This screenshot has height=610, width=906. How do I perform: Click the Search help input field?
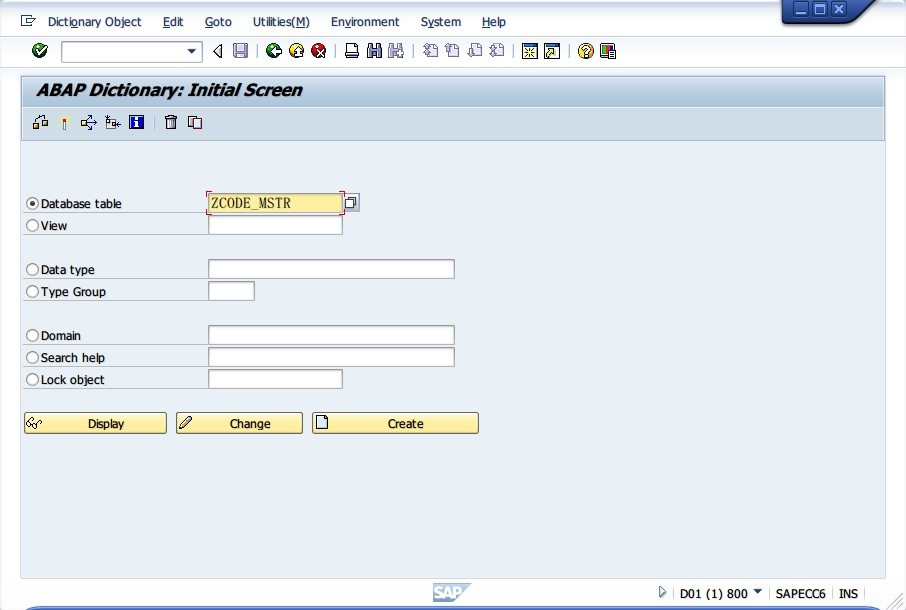point(331,356)
